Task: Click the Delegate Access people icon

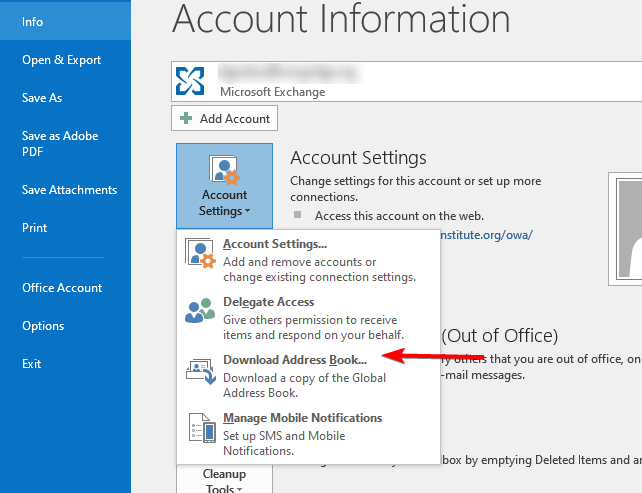Action: 200,311
